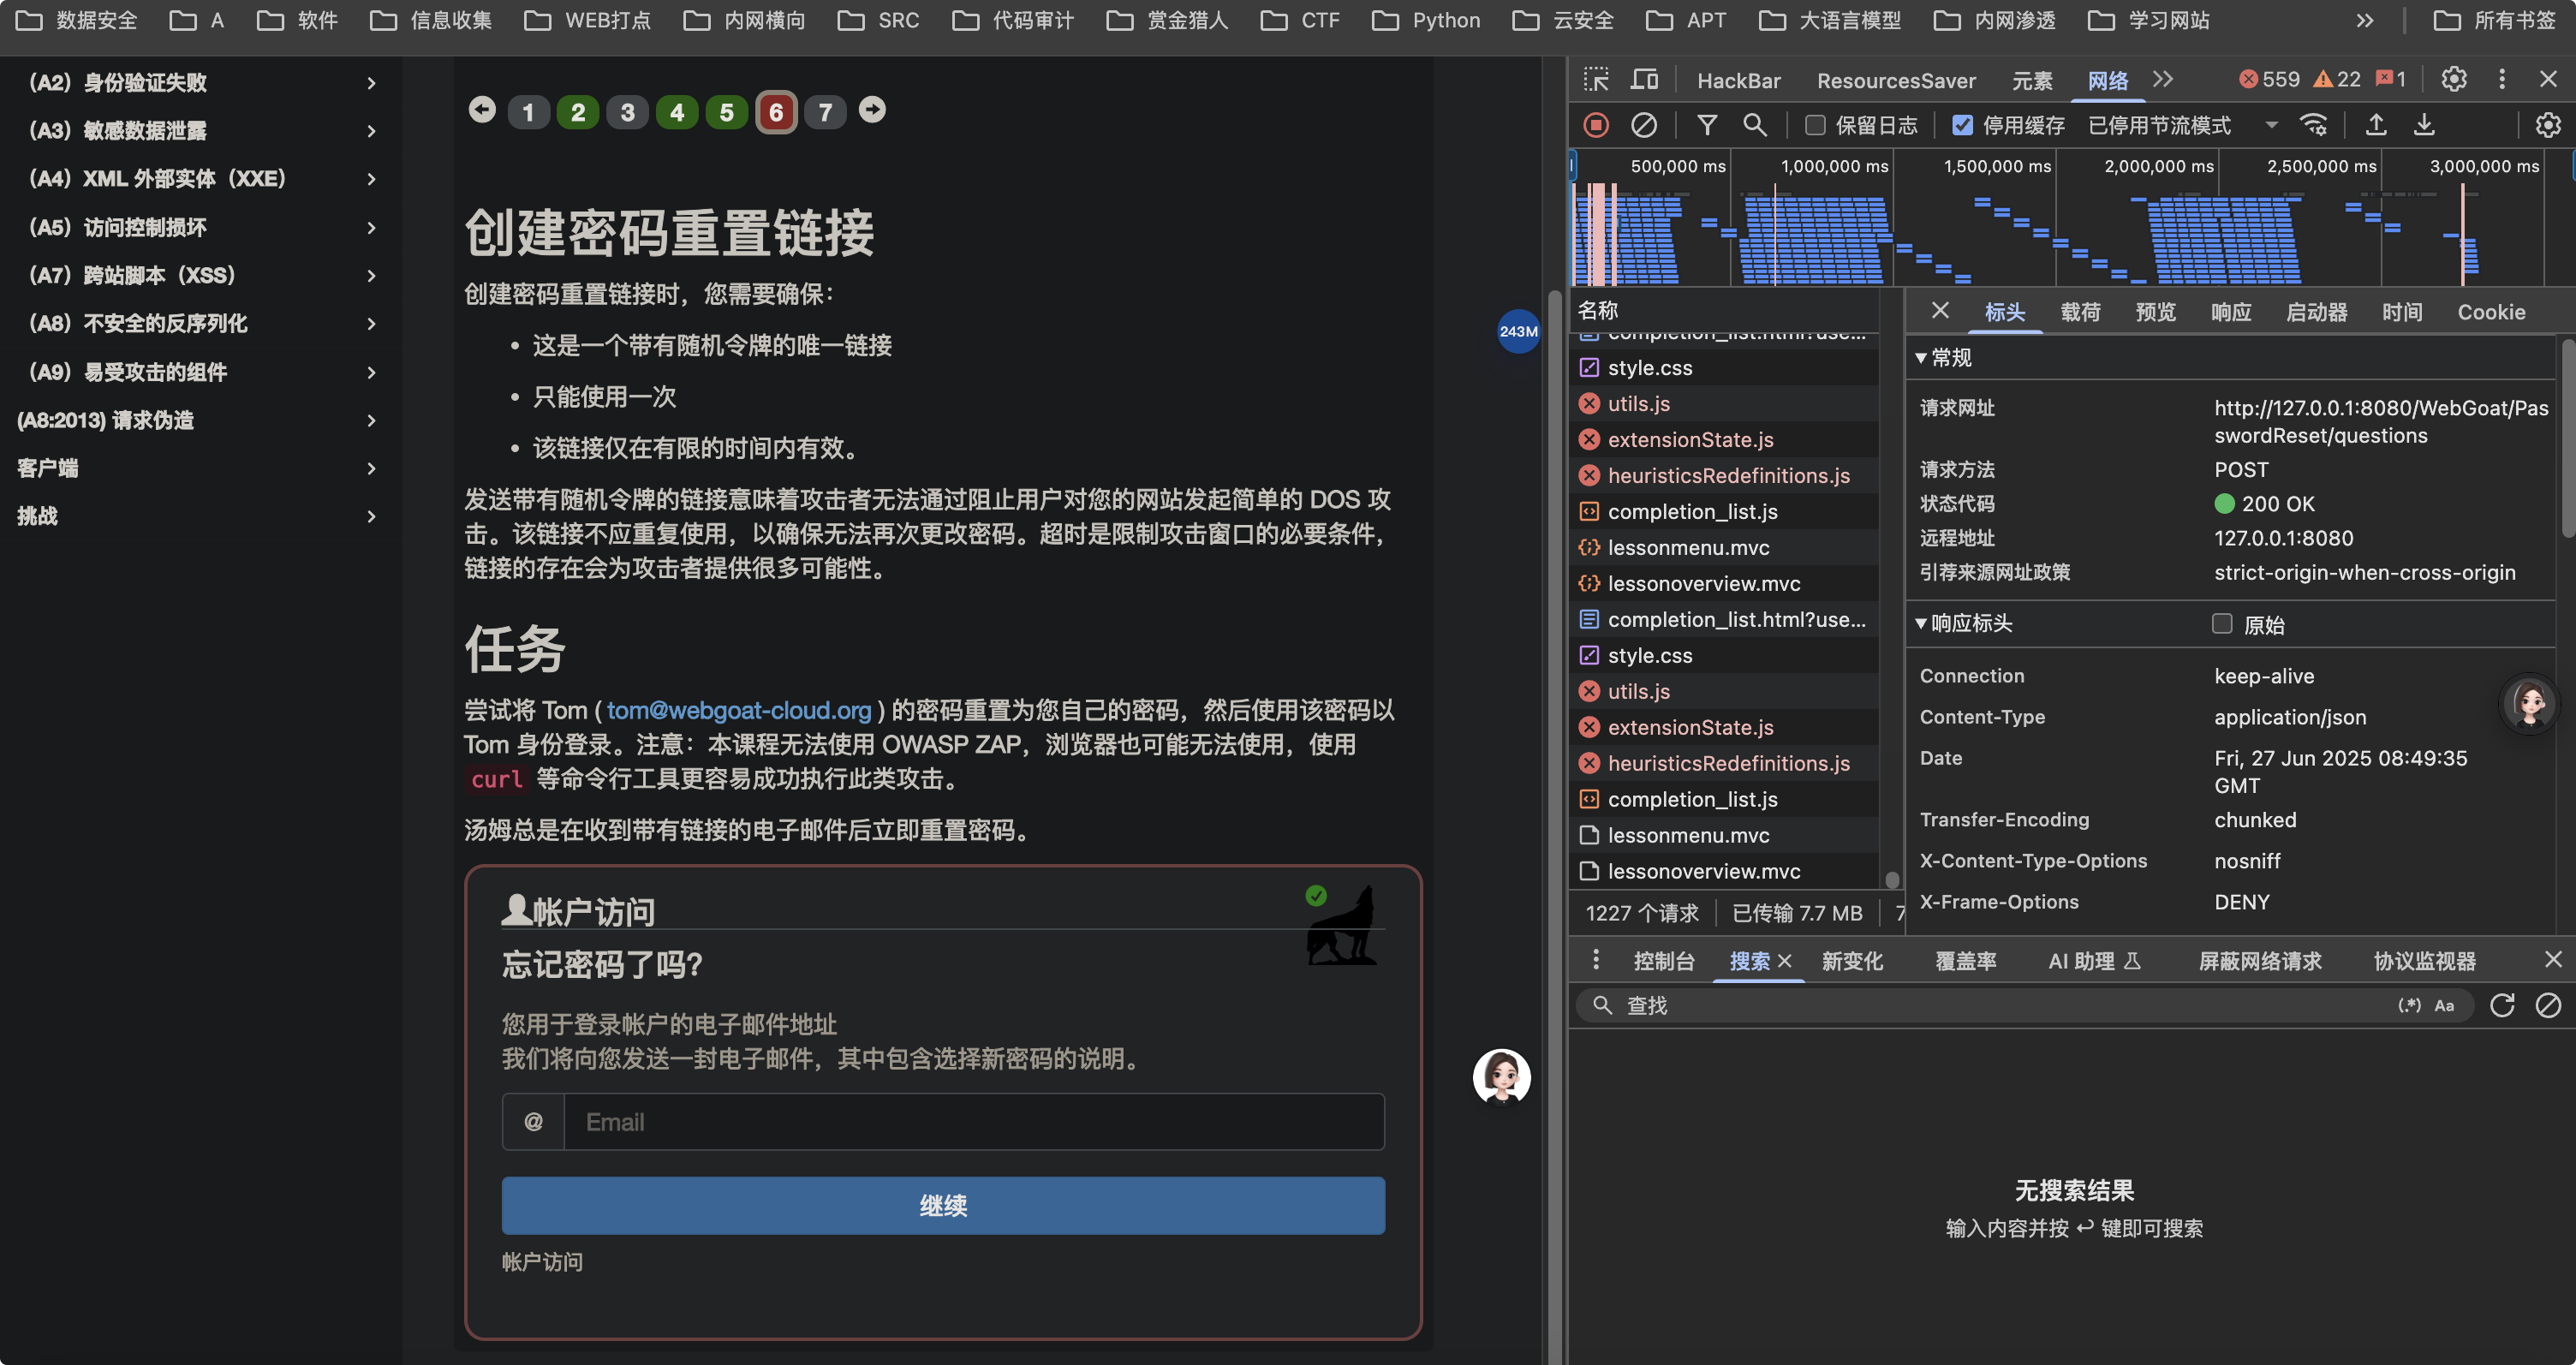Clear search results icon

pos(2548,1005)
